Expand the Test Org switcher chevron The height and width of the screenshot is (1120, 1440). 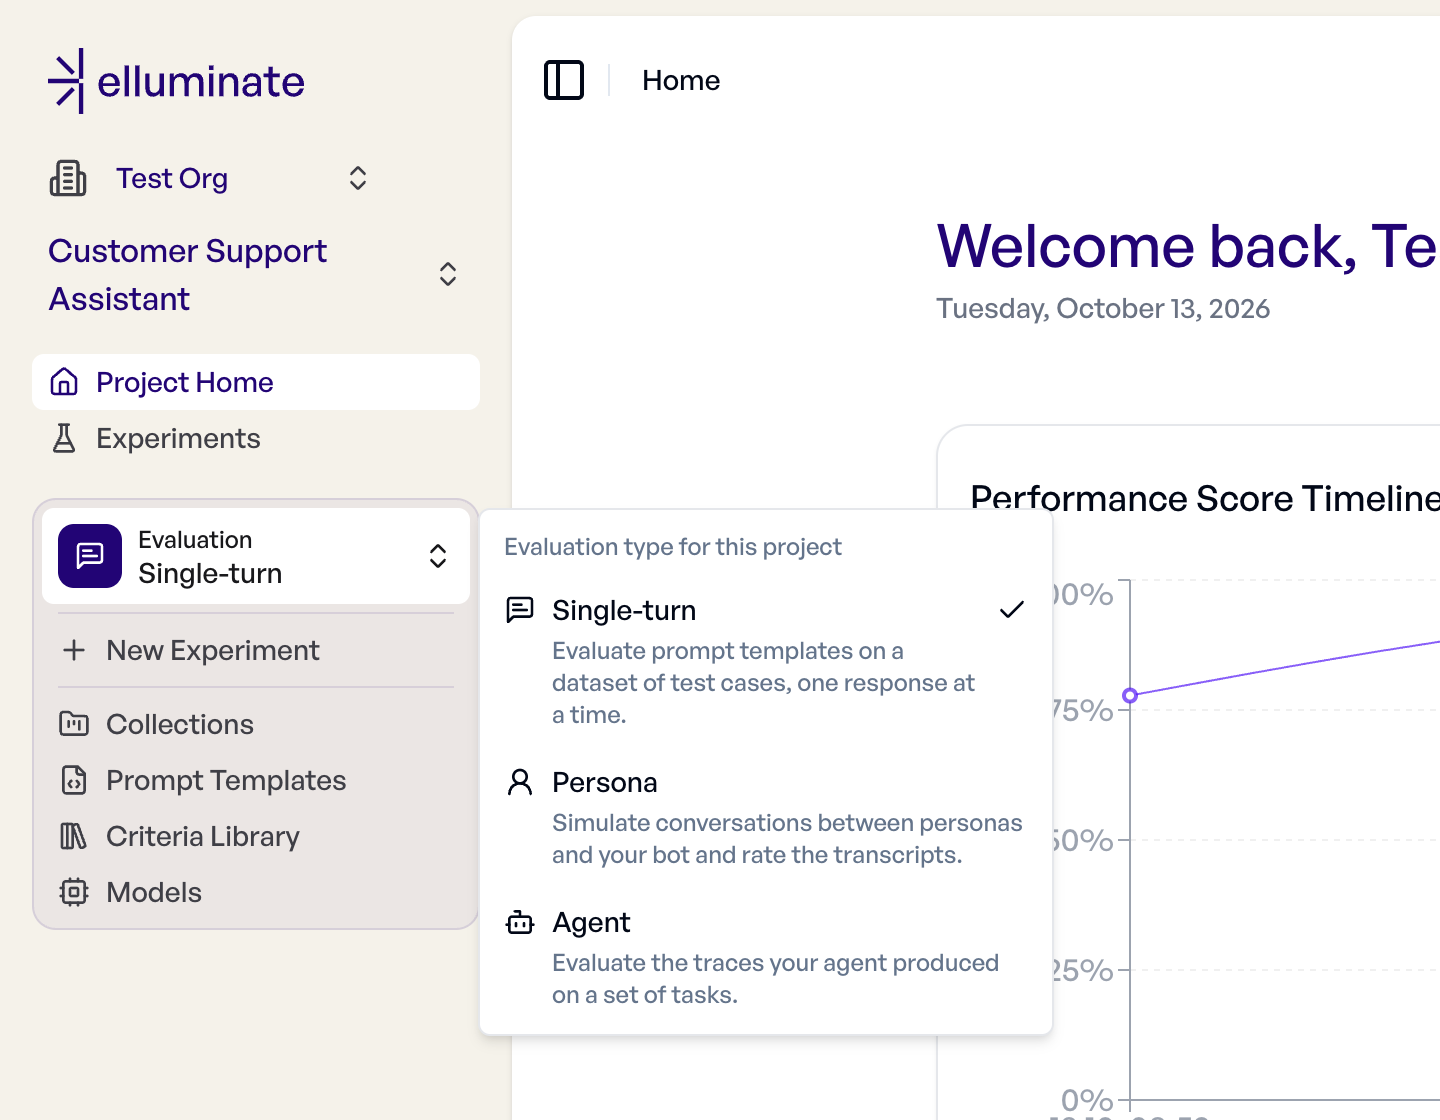(358, 178)
